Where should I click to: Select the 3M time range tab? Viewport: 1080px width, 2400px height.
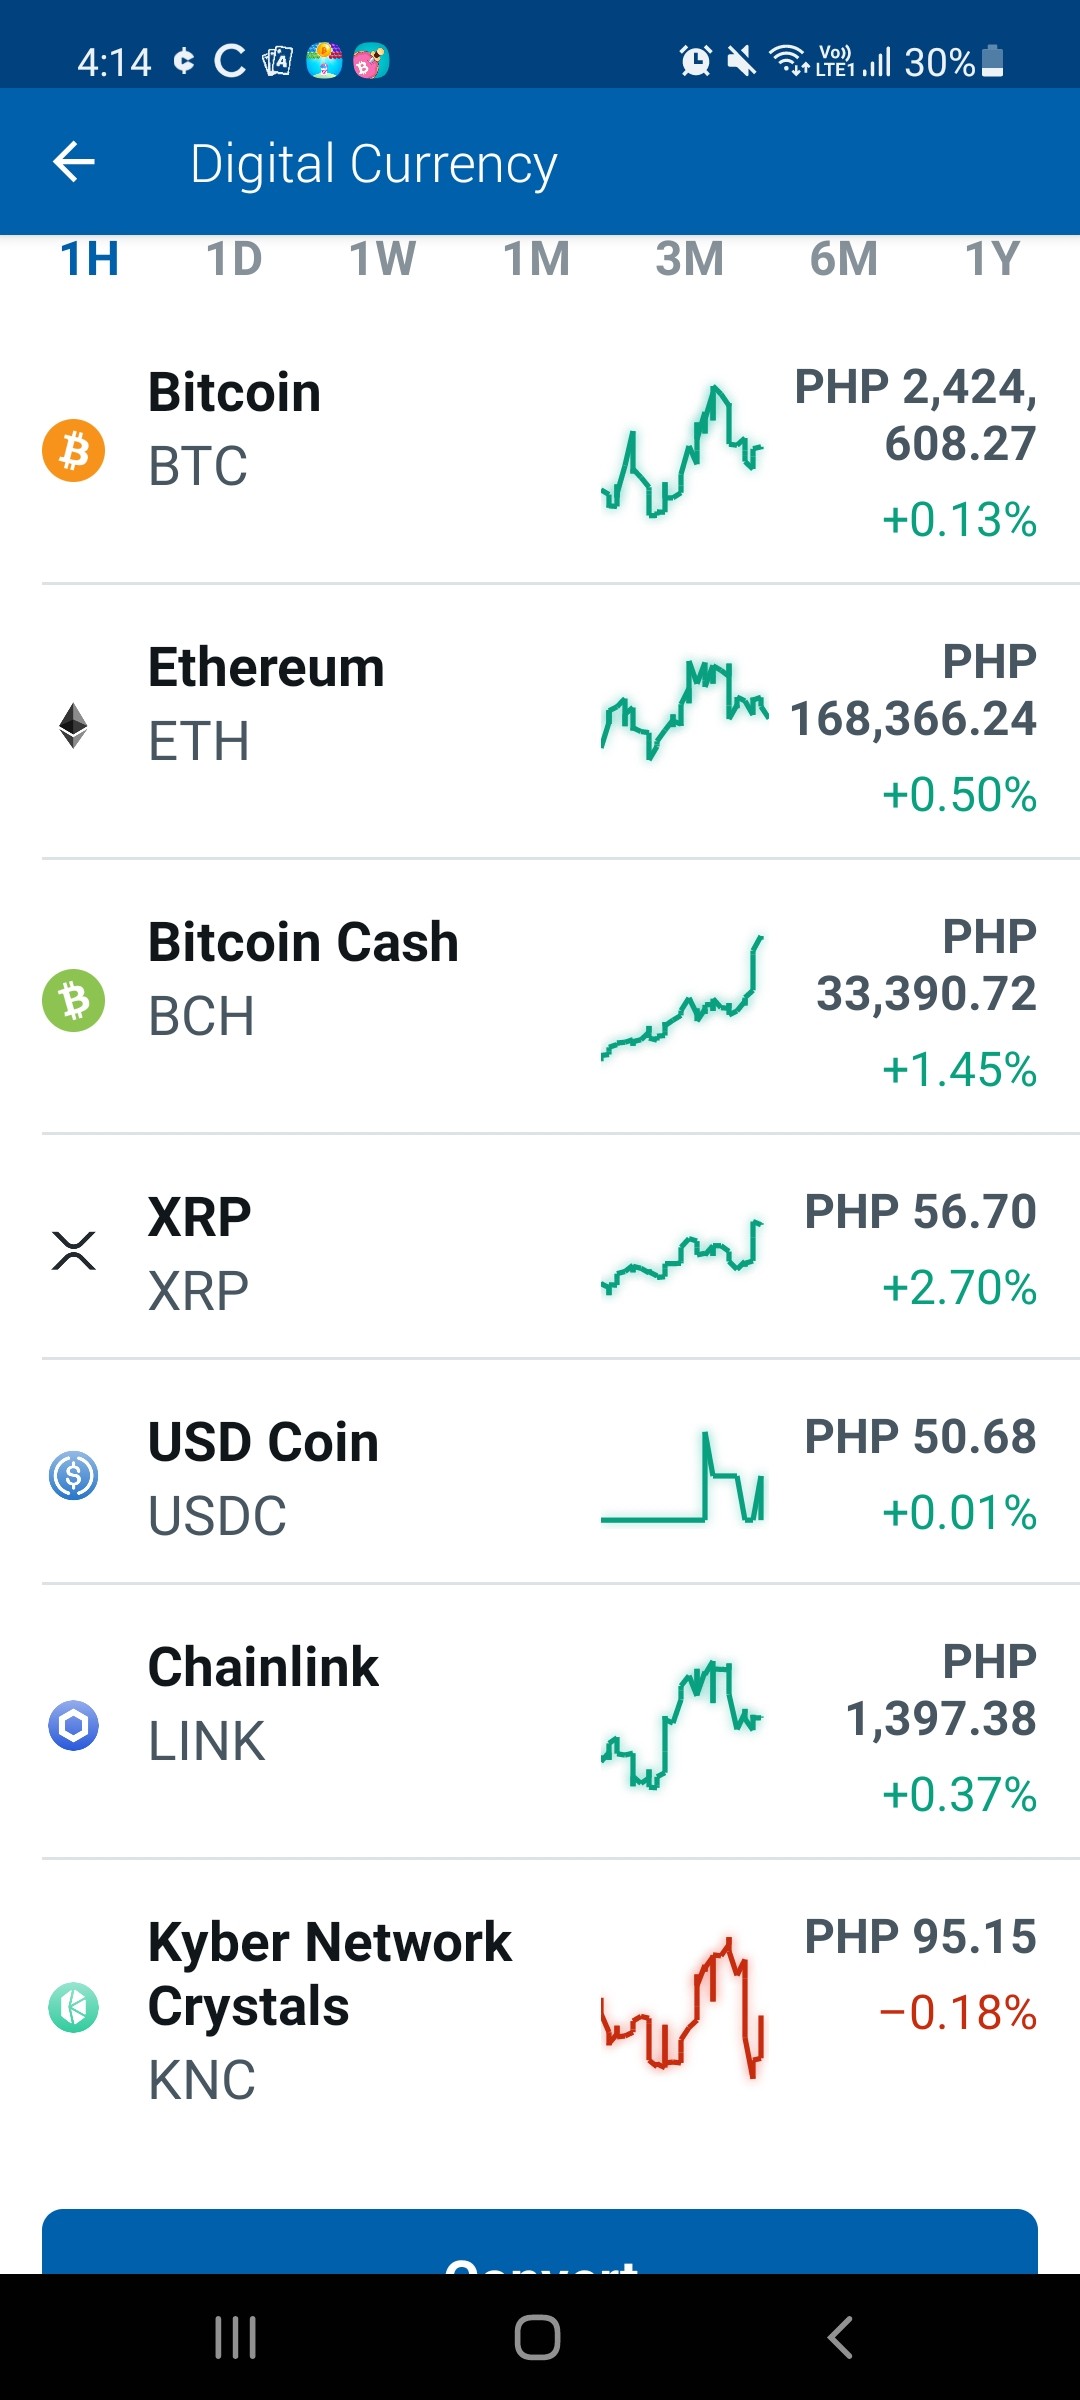click(689, 259)
